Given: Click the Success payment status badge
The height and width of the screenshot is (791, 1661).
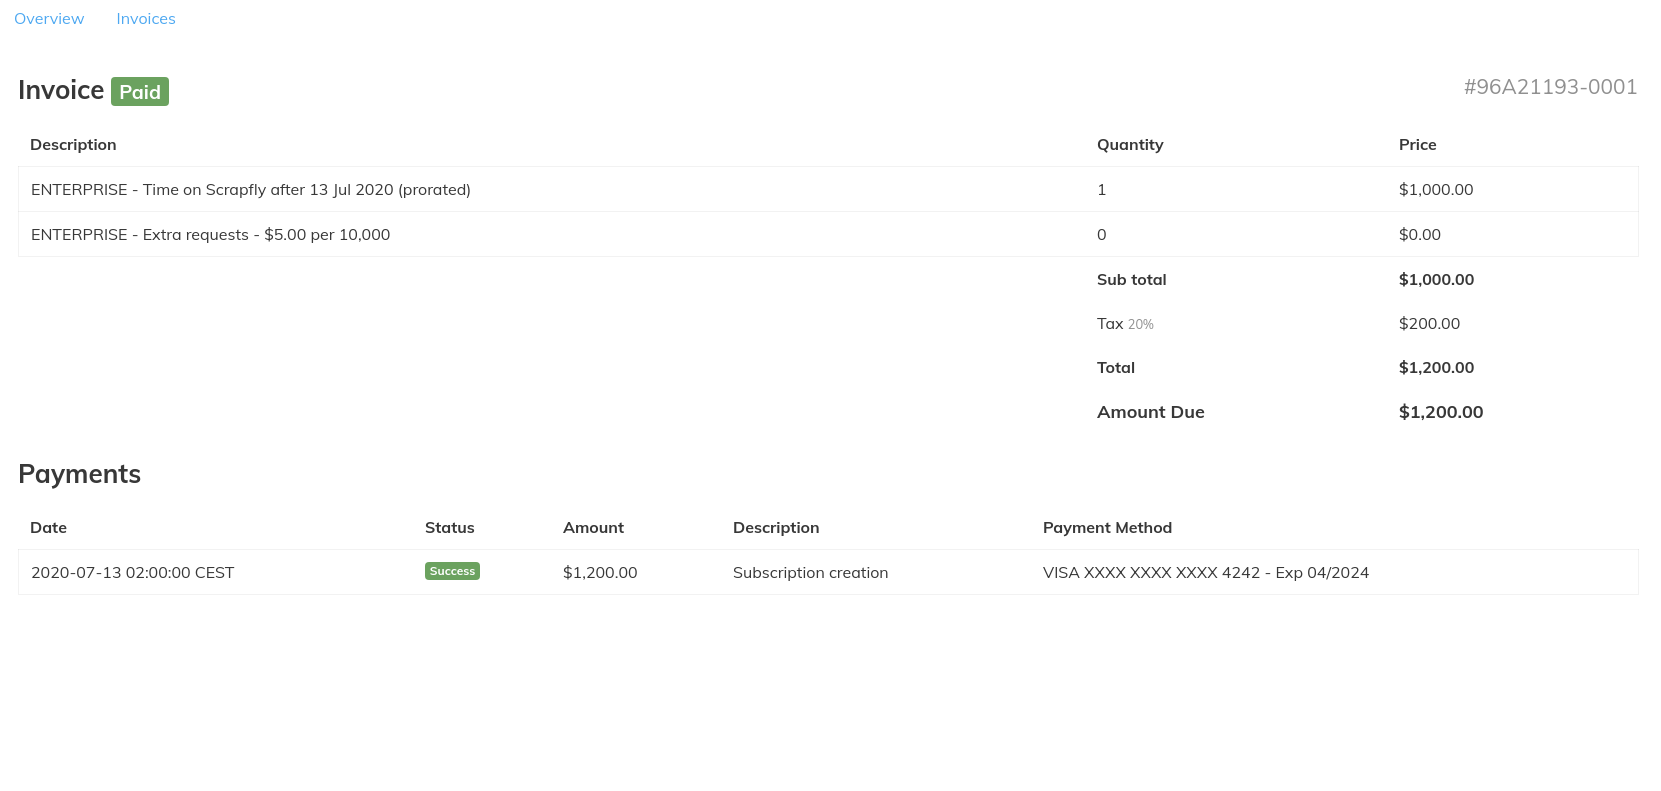Looking at the screenshot, I should coord(452,571).
